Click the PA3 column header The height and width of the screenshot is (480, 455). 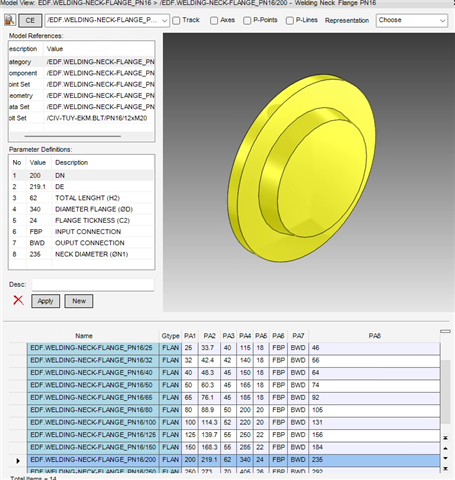228,336
